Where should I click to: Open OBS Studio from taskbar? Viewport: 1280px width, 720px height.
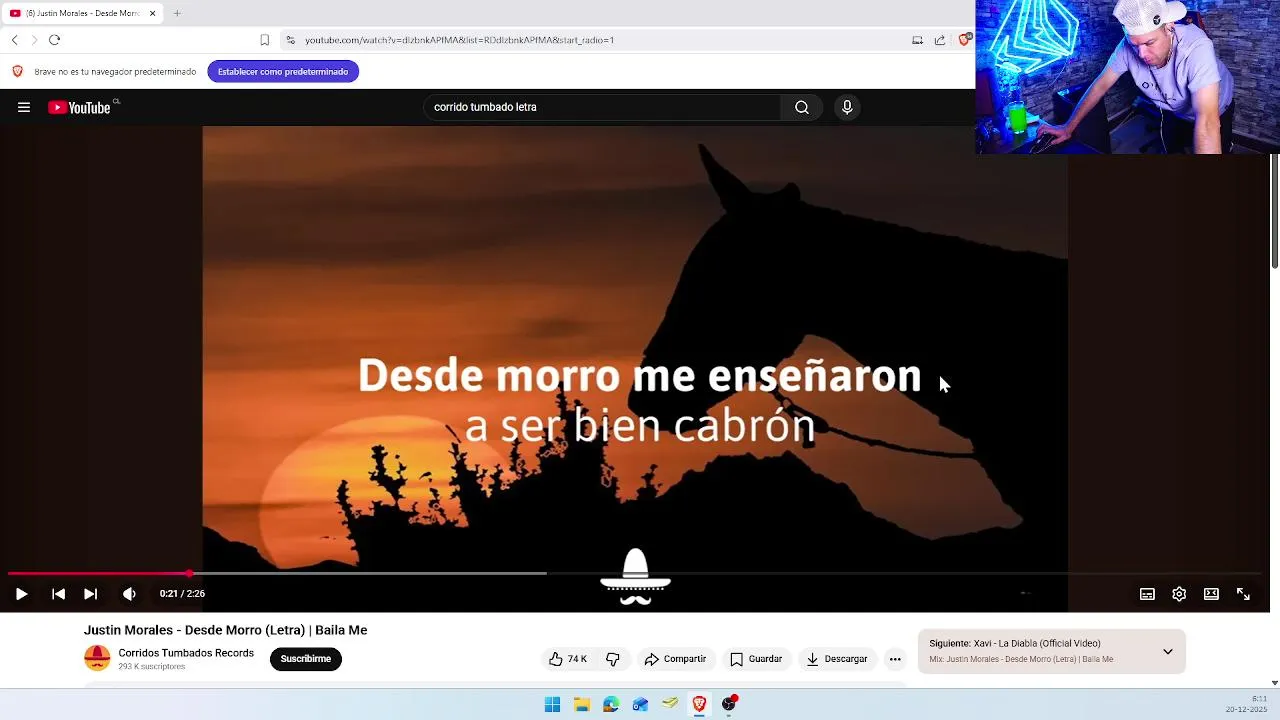(x=729, y=704)
